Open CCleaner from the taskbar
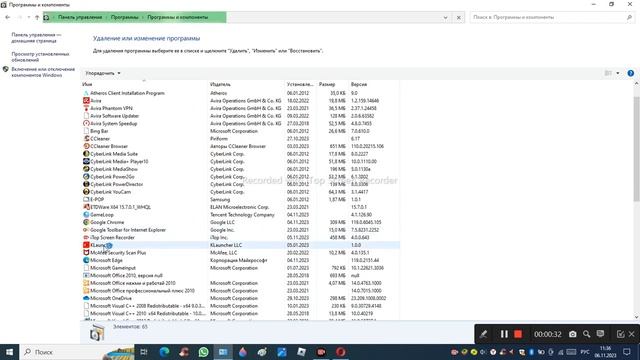640x360 pixels. (x=184, y=352)
